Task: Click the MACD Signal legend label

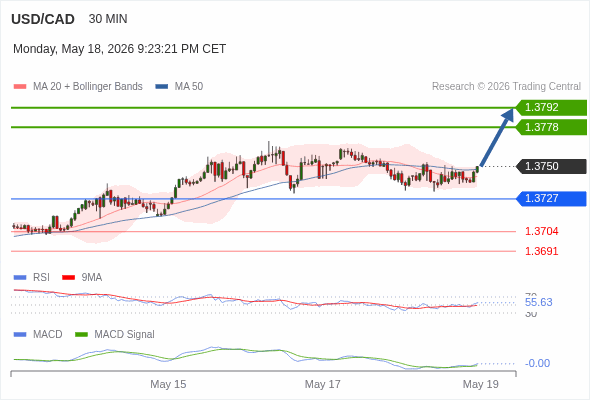Action: [x=125, y=335]
